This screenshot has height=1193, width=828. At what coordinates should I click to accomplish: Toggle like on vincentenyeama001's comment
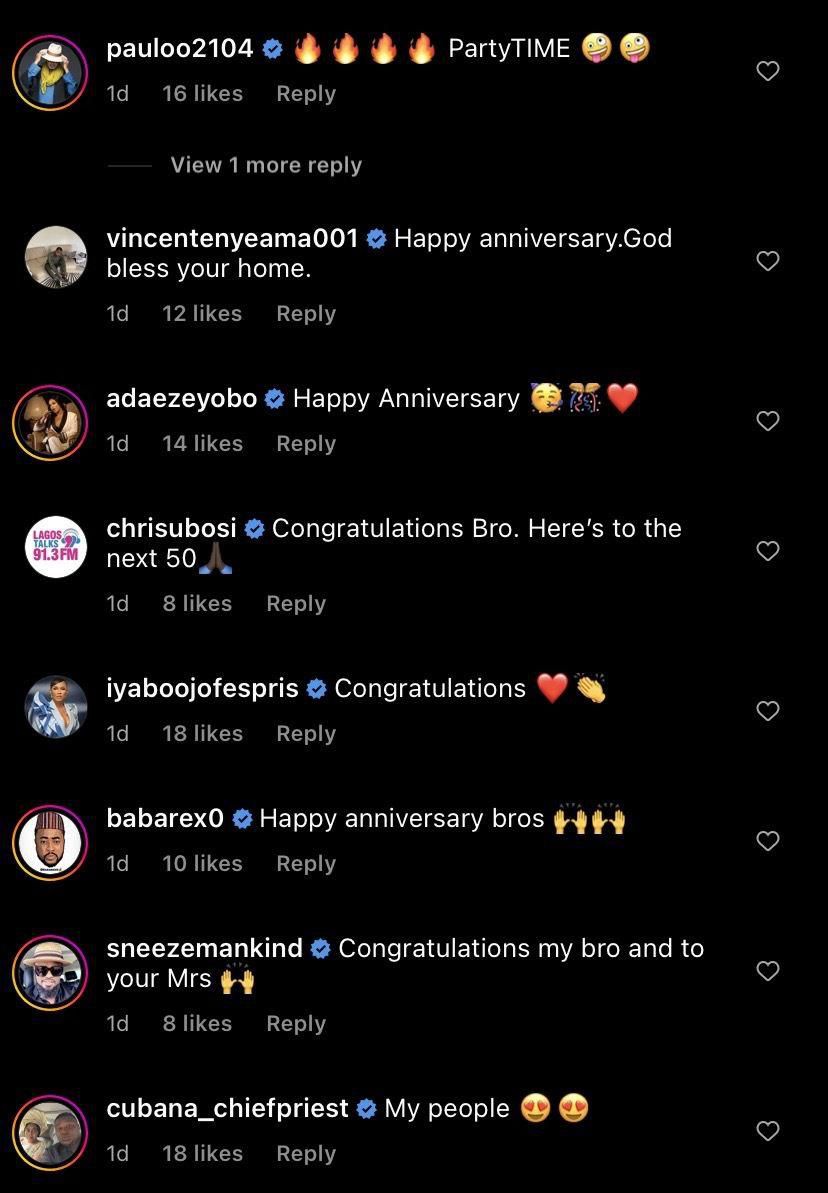768,261
